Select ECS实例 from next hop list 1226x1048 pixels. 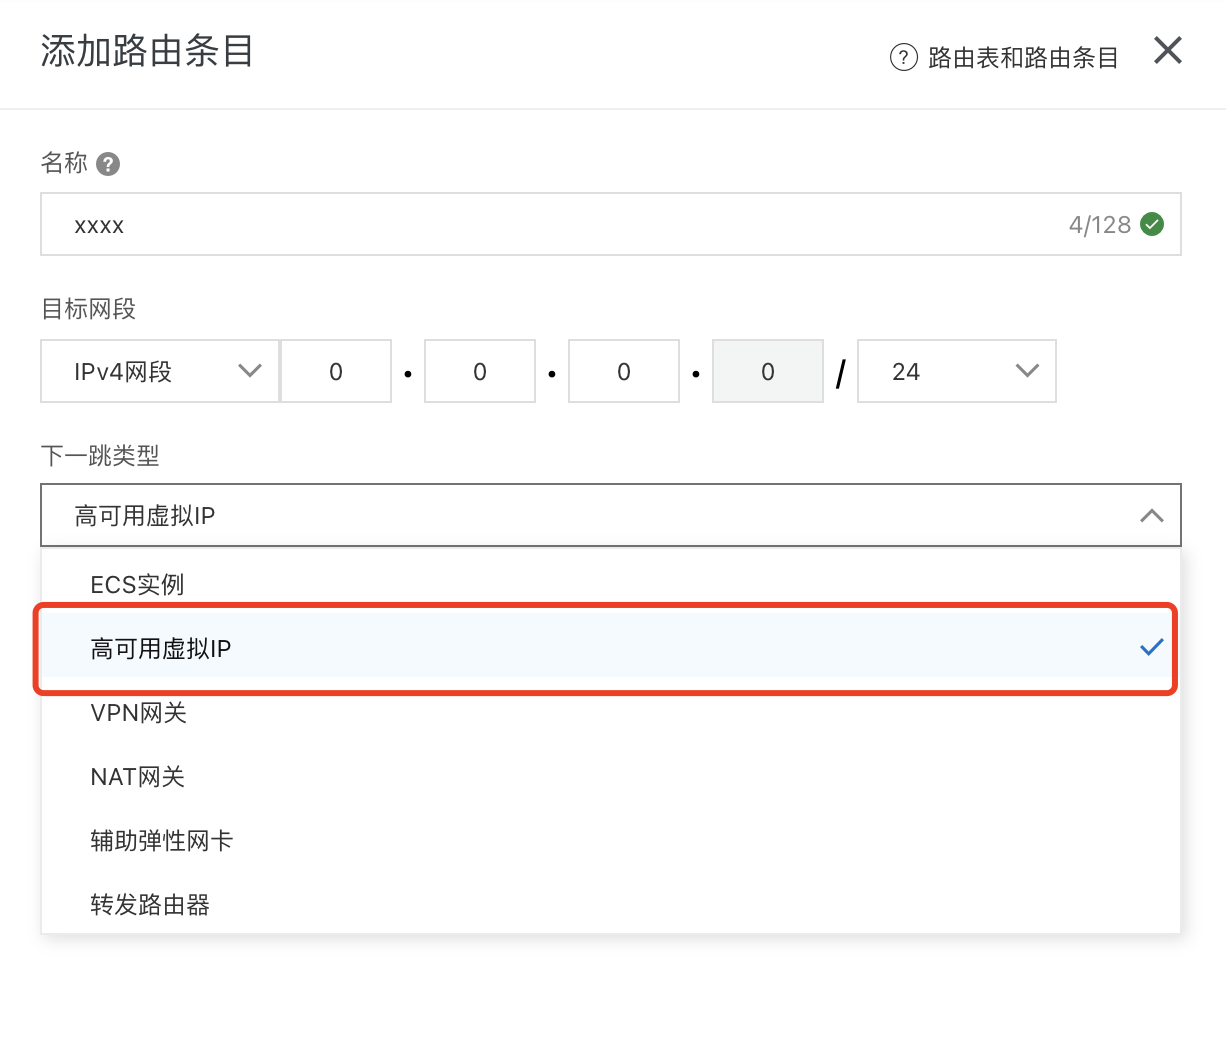point(611,584)
